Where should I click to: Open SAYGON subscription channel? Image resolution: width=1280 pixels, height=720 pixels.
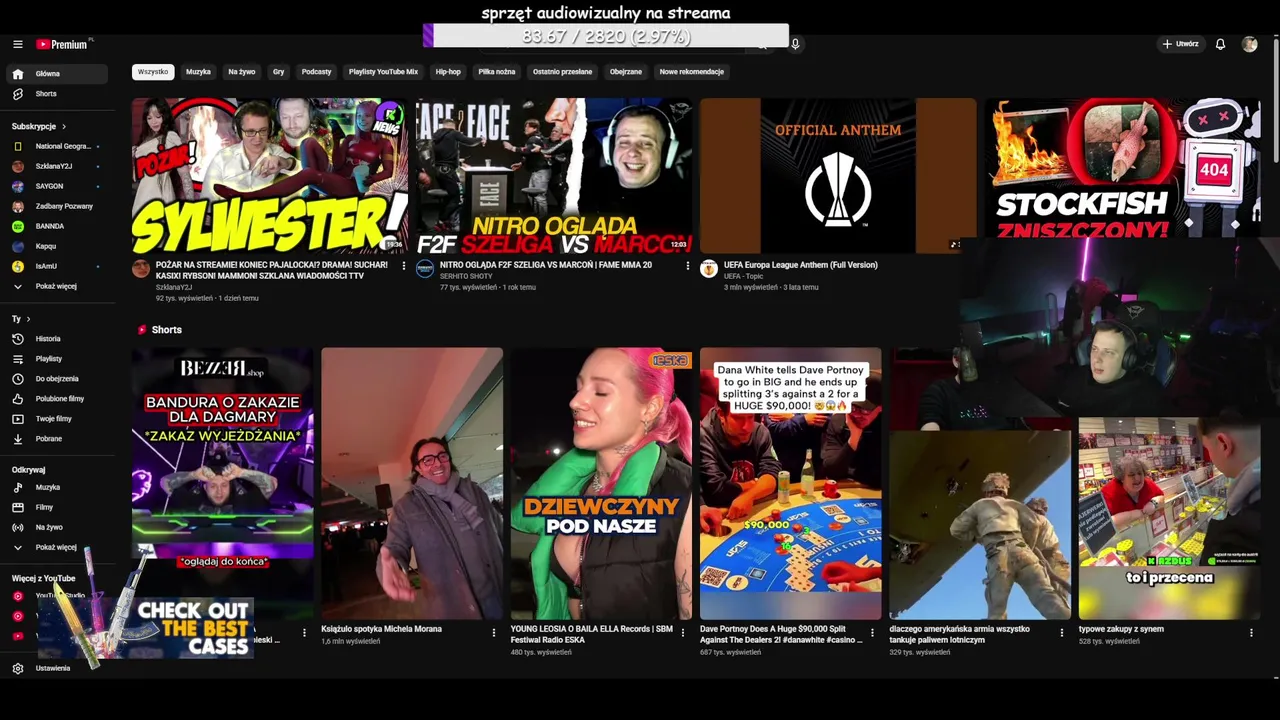(59, 186)
